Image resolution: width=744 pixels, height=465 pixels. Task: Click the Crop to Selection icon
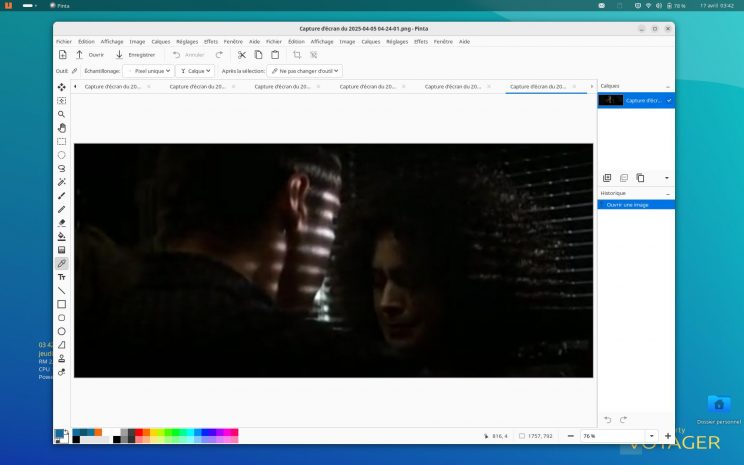pyautogui.click(x=297, y=55)
